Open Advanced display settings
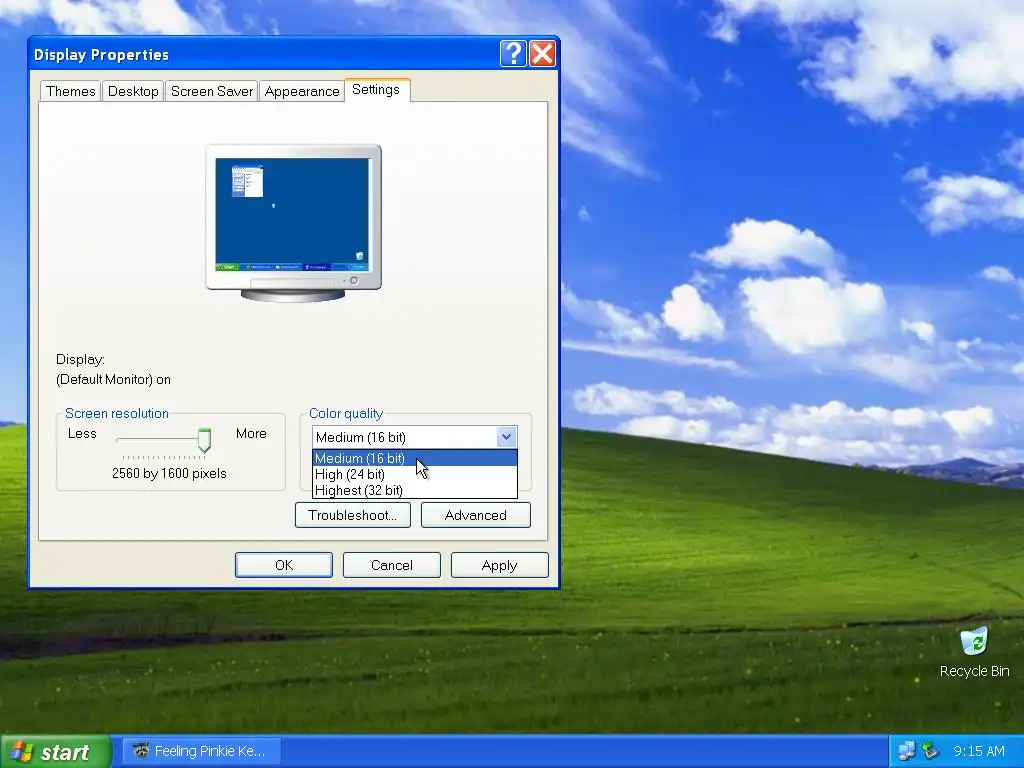Screen dimensions: 1024x768 click(475, 515)
